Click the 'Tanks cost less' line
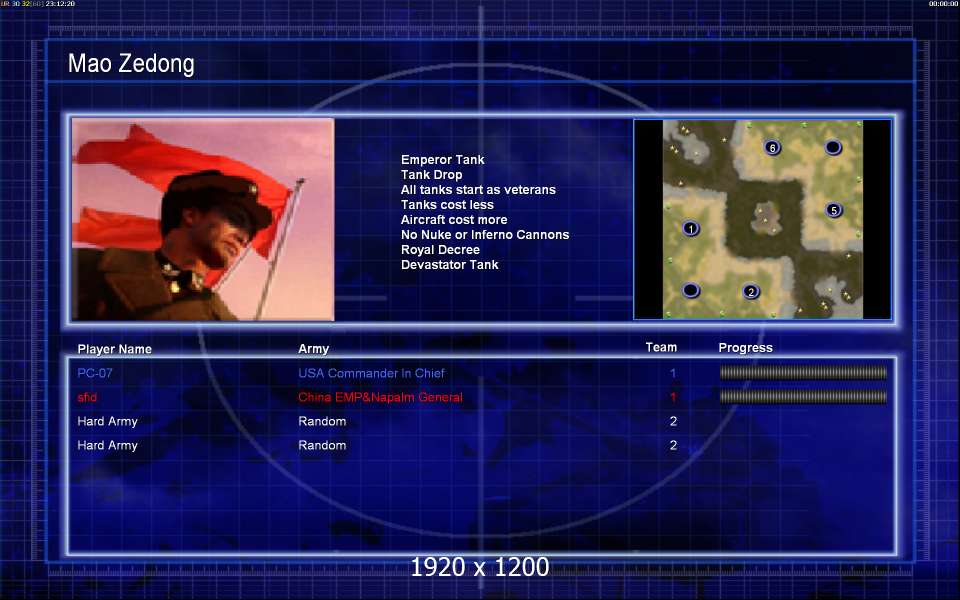The width and height of the screenshot is (960, 600). tap(447, 204)
